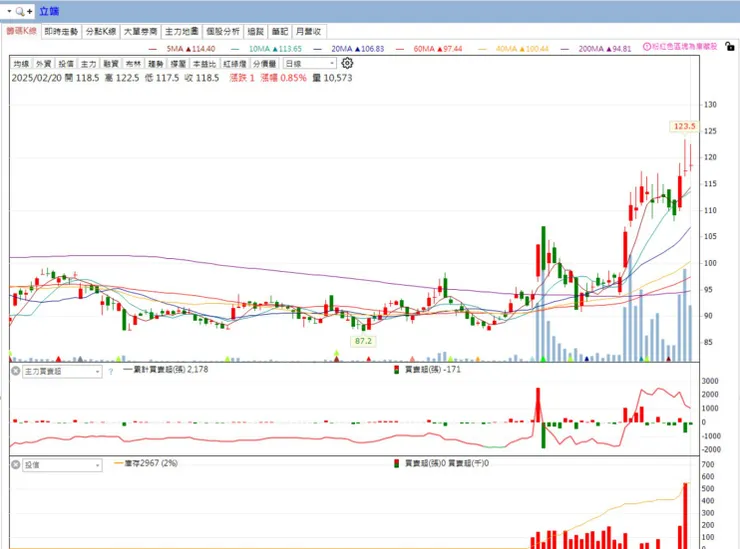Toggle the 趨勢 trend button

[156, 64]
